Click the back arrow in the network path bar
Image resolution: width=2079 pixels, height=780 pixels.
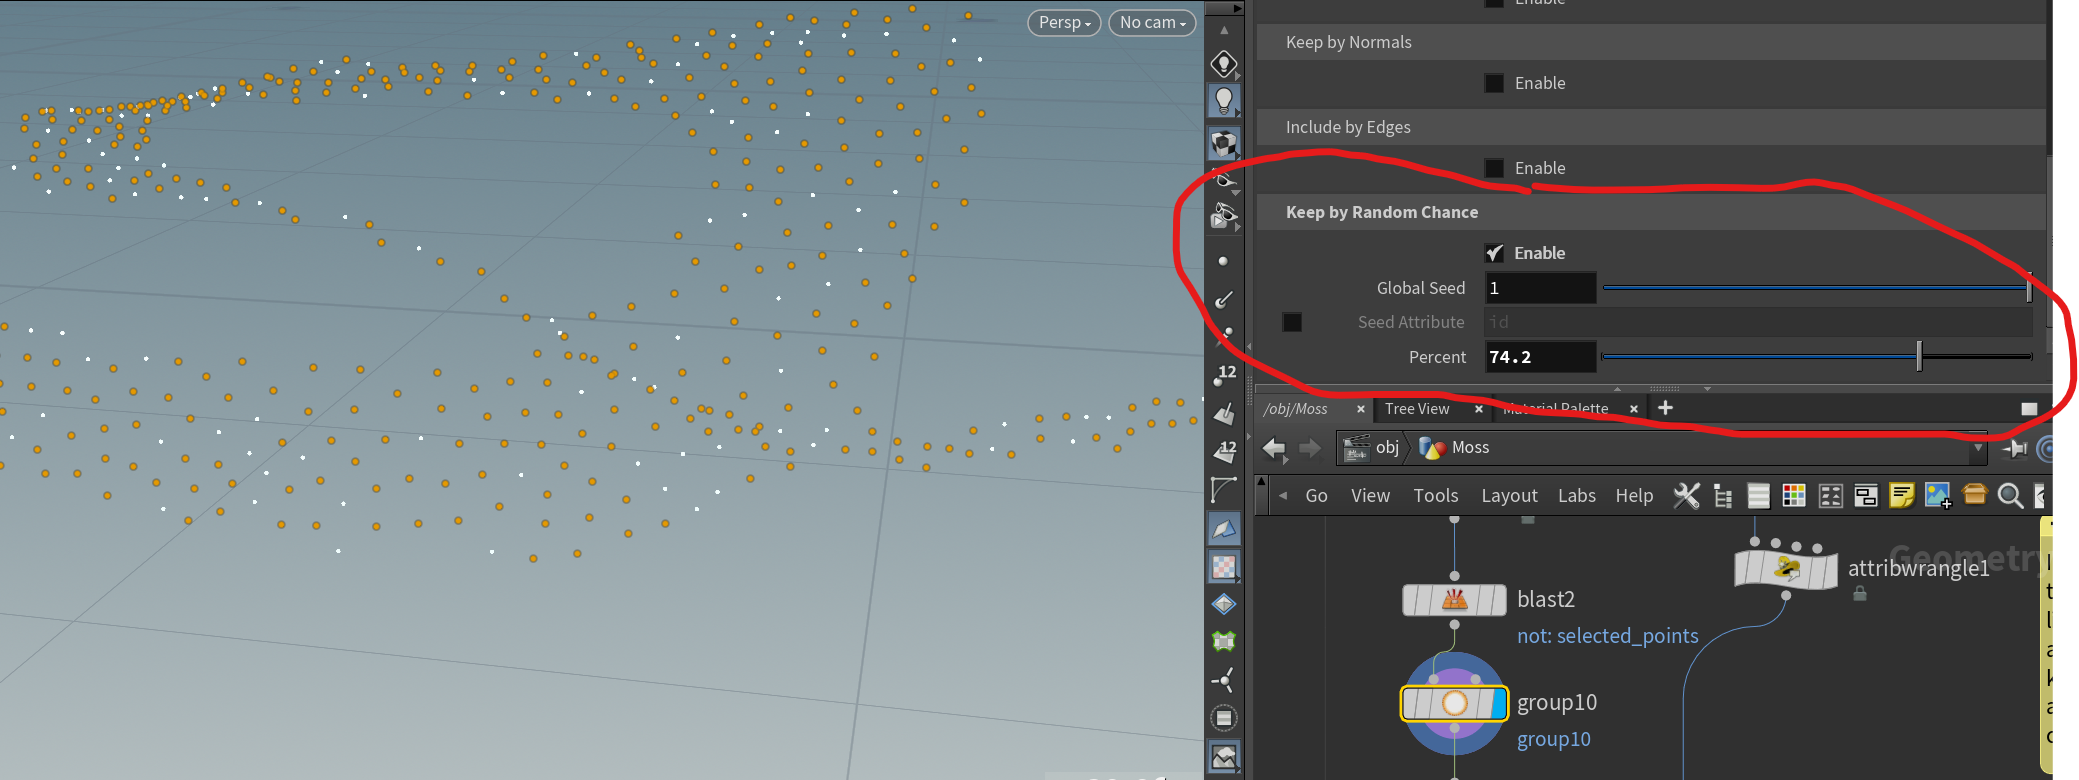1274,448
